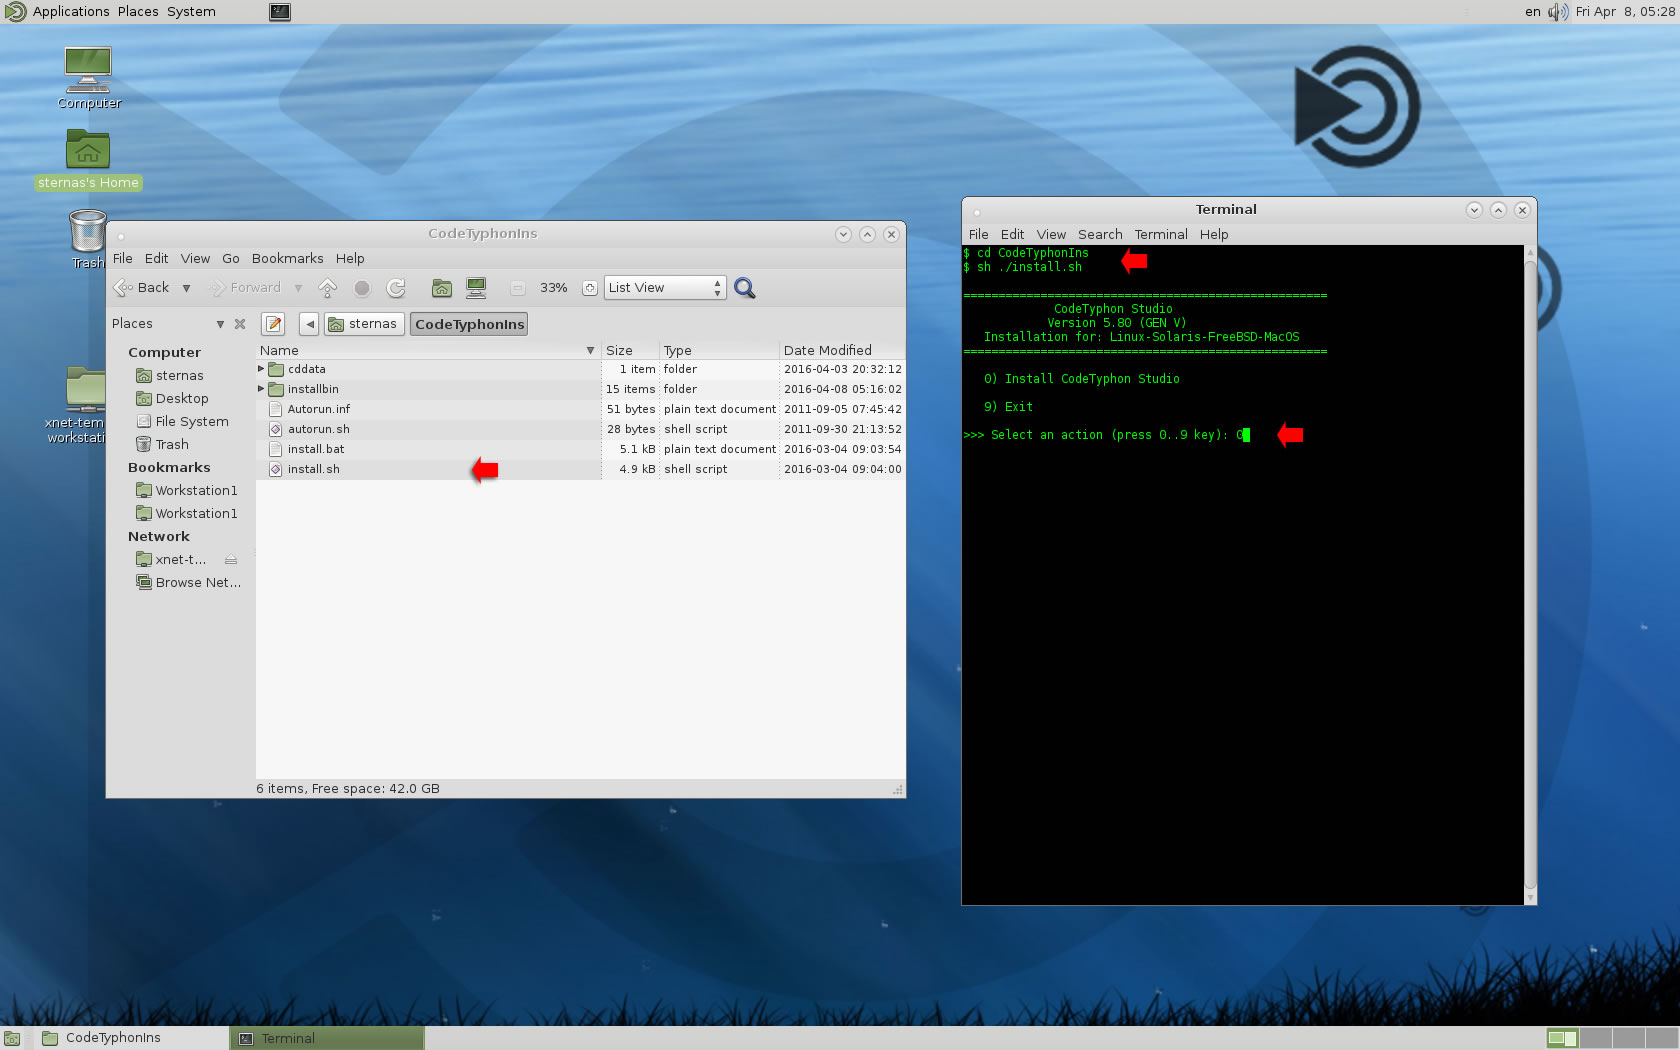Open the Home folder toolbar icon

pos(442,288)
